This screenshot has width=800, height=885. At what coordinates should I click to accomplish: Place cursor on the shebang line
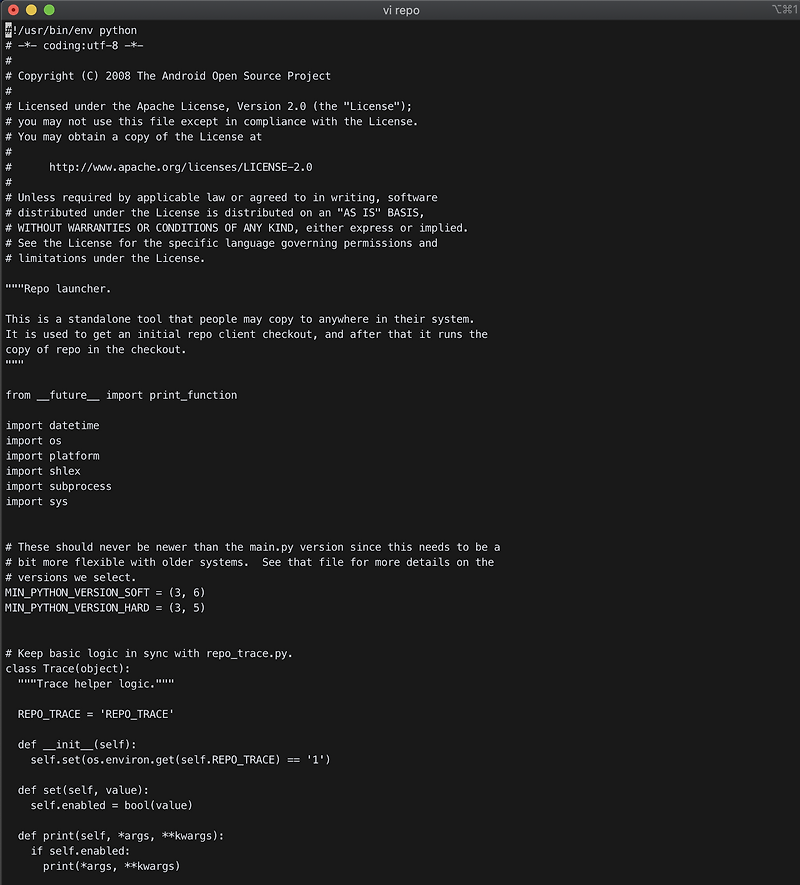click(x=70, y=30)
